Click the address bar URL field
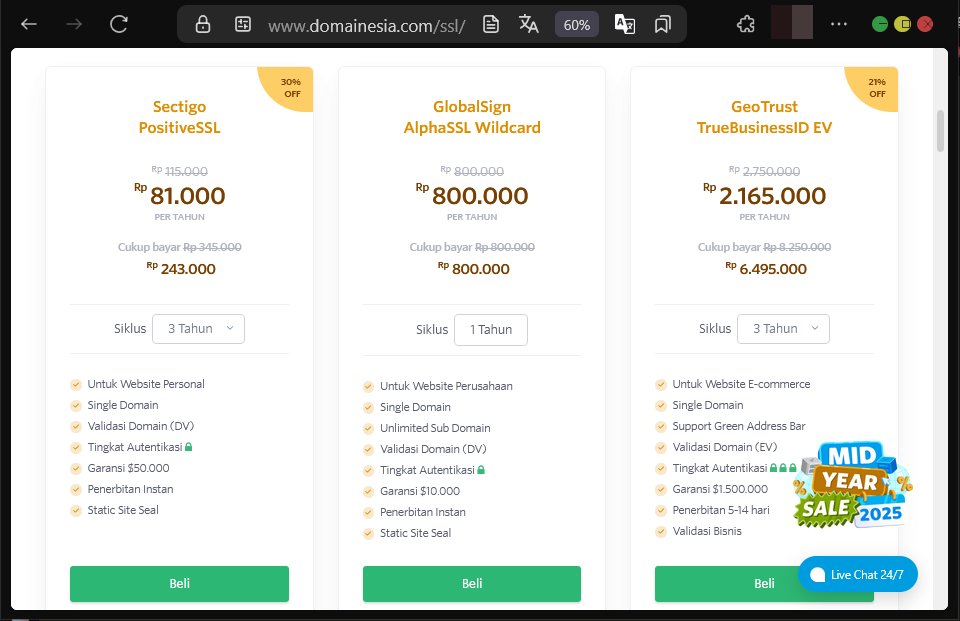 click(367, 25)
